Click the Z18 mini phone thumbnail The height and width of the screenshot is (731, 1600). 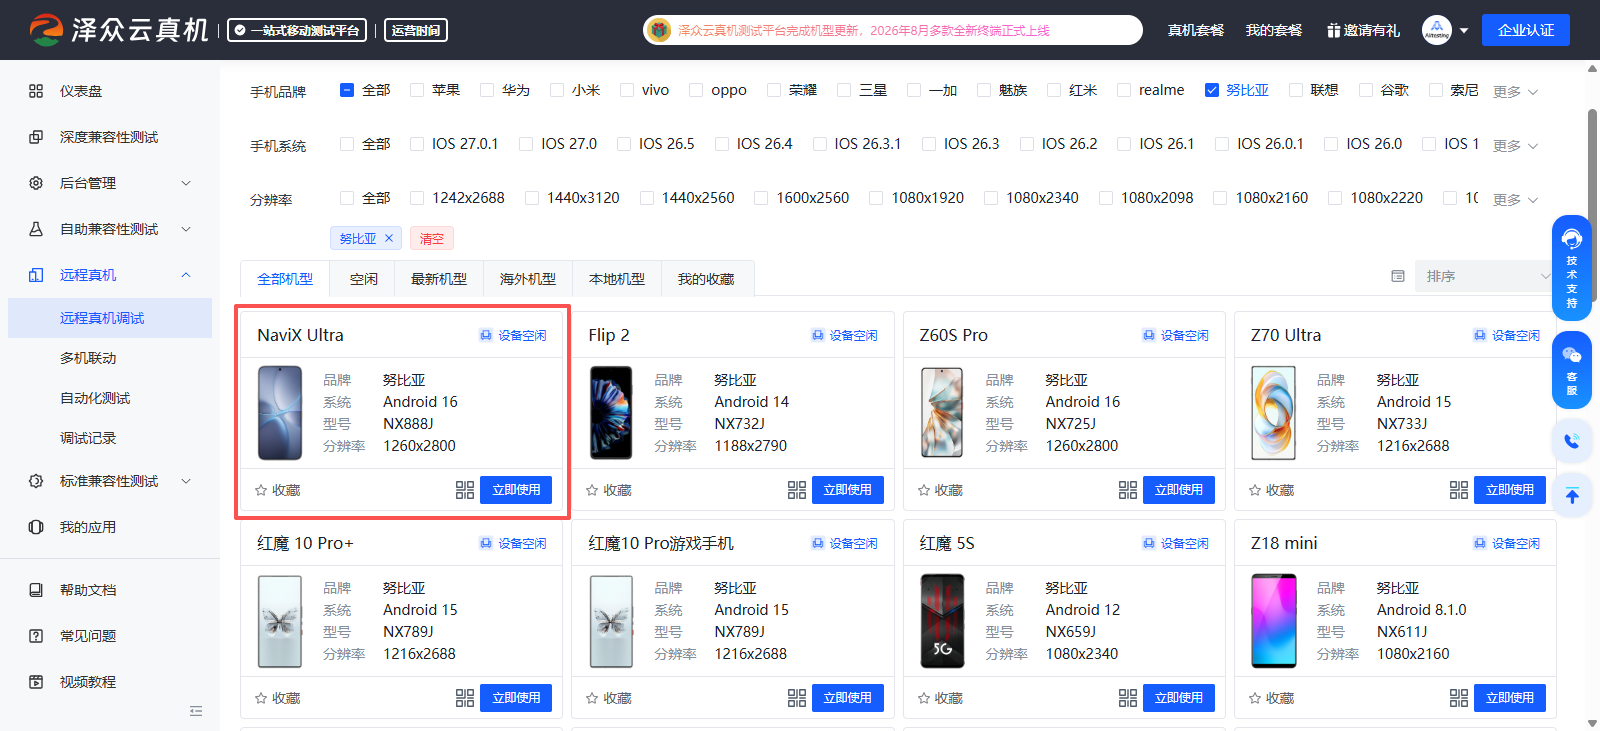1274,621
